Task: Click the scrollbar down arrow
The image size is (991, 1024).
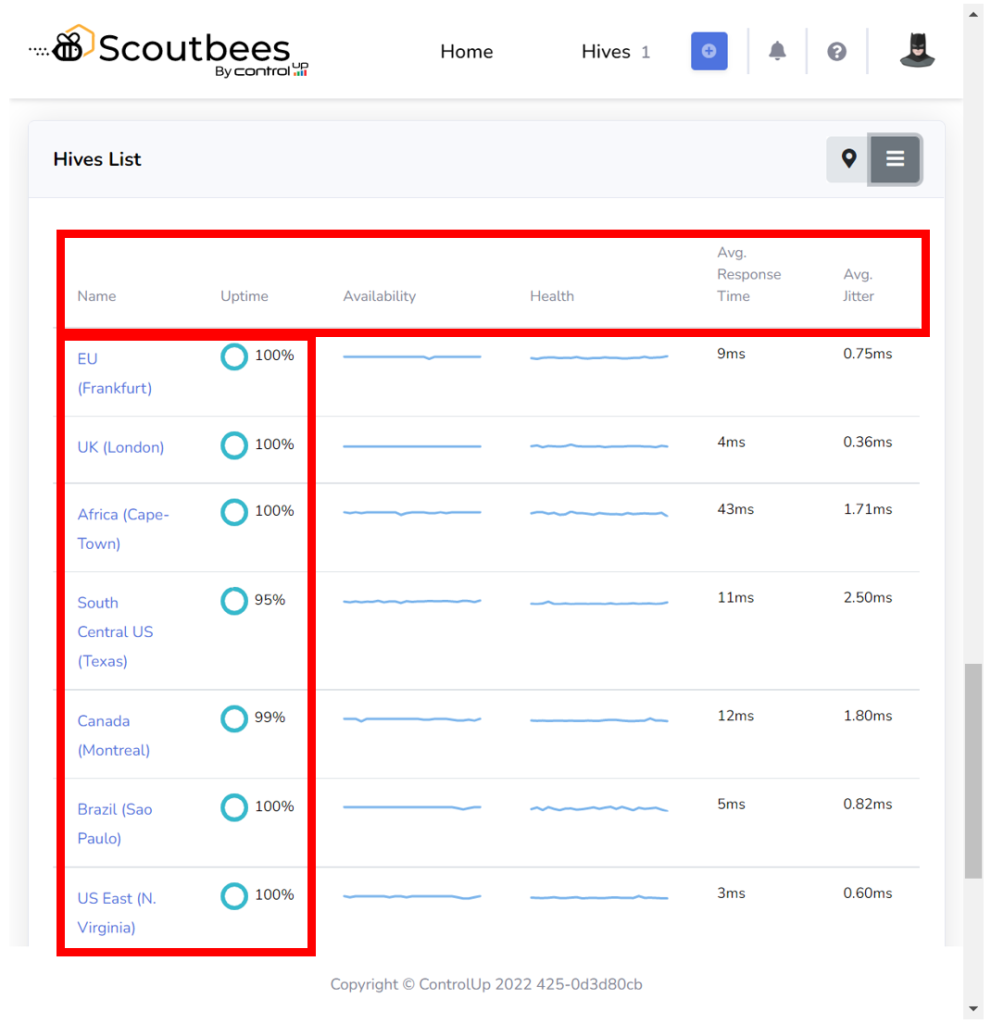Action: 973,1009
